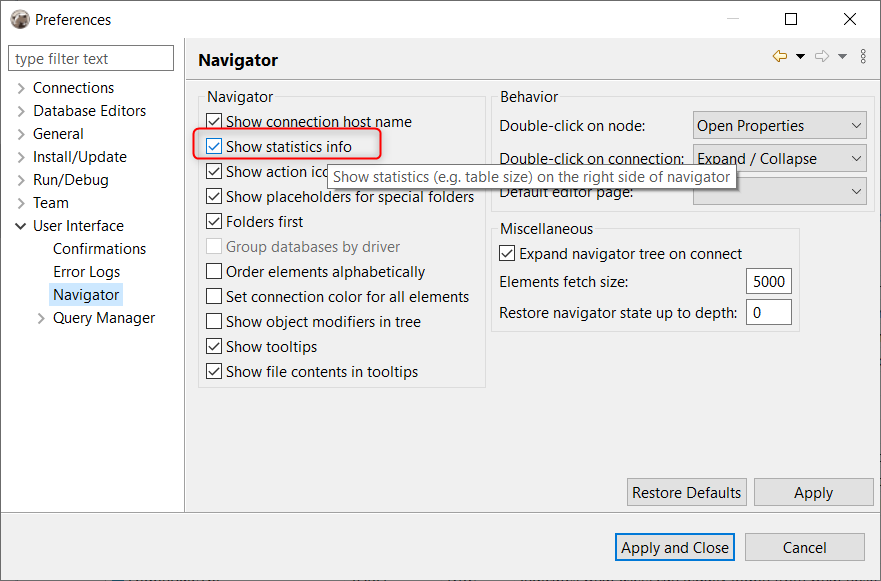Collapse the User Interface tree node
Image resolution: width=881 pixels, height=581 pixels.
click(21, 225)
